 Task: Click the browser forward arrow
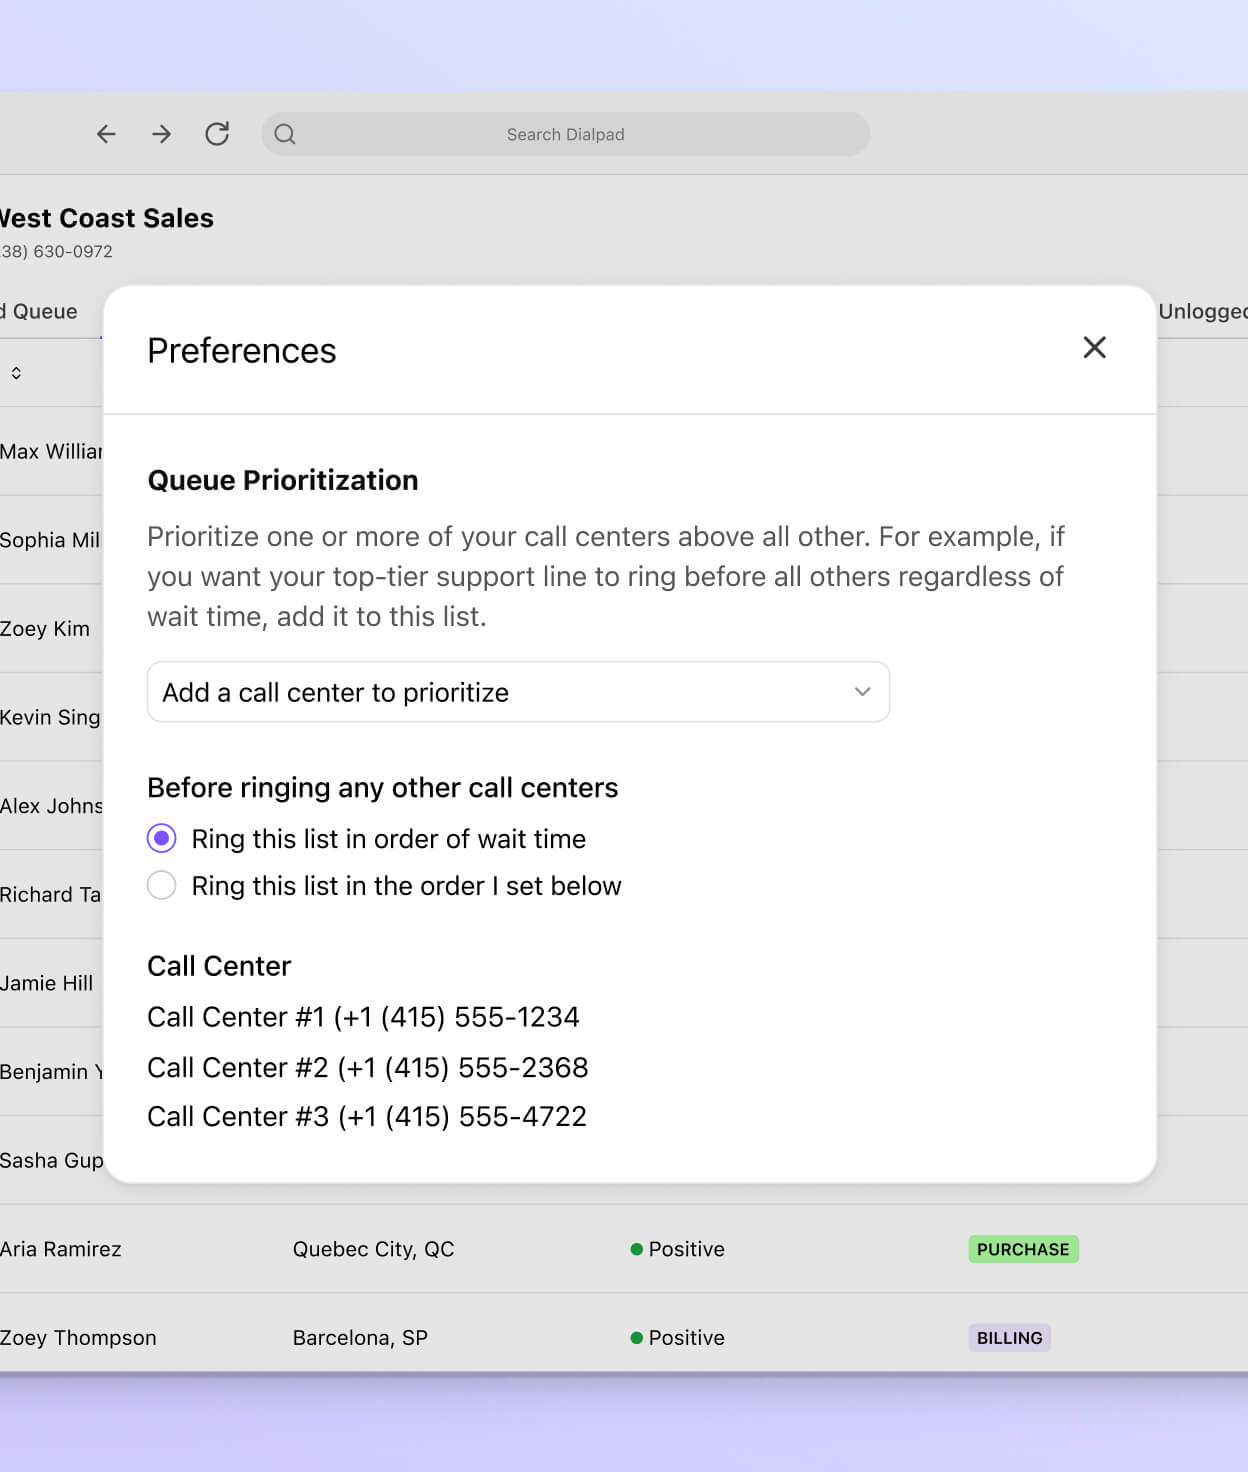click(161, 133)
